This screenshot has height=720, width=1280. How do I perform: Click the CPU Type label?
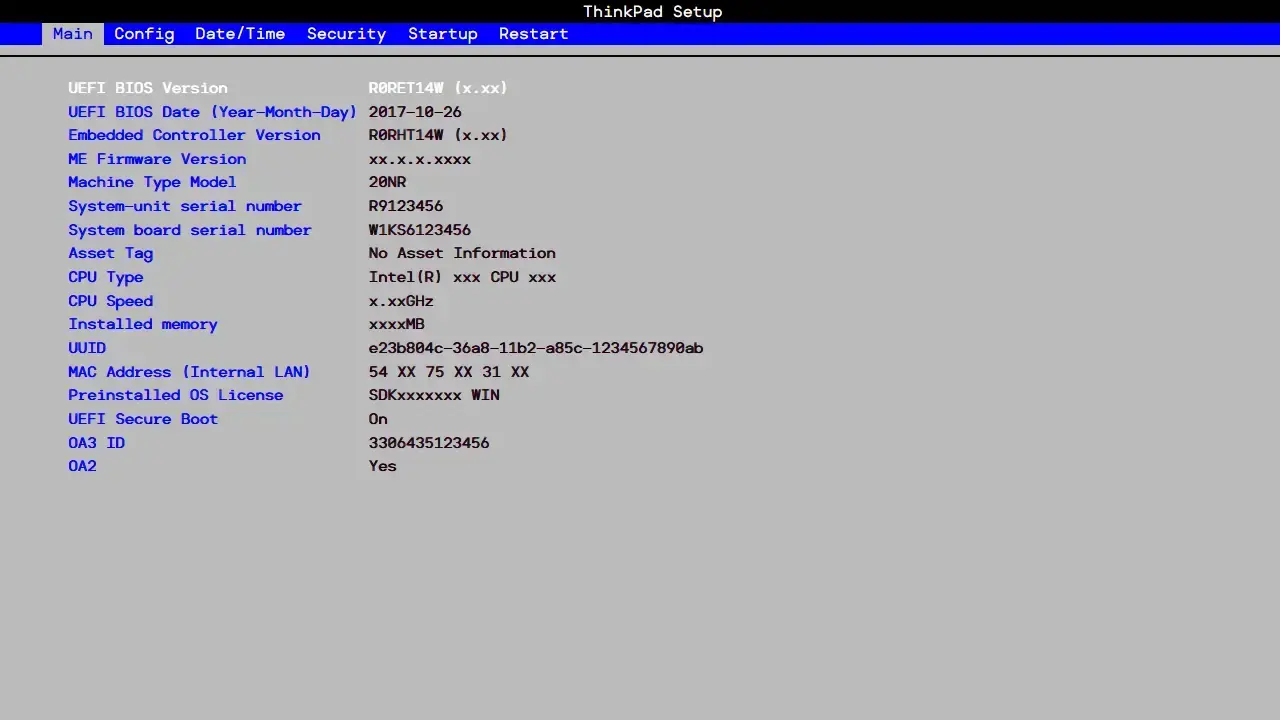[x=106, y=277]
